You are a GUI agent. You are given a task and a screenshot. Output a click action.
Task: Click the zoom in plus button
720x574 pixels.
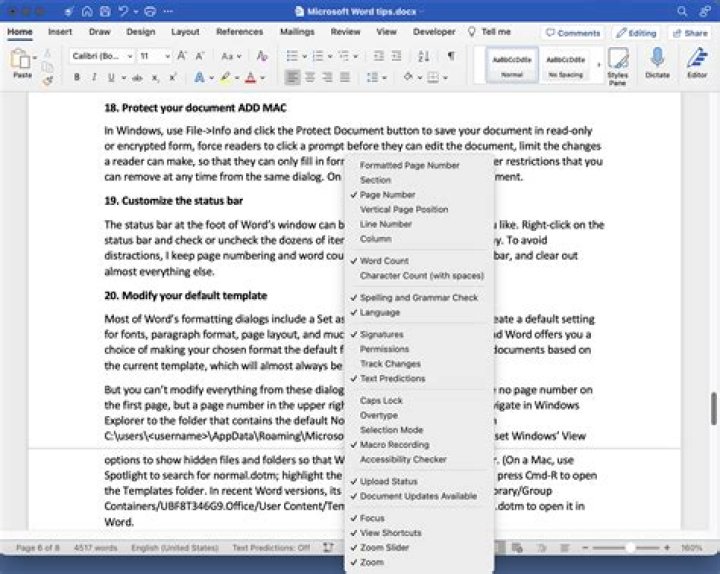point(667,547)
